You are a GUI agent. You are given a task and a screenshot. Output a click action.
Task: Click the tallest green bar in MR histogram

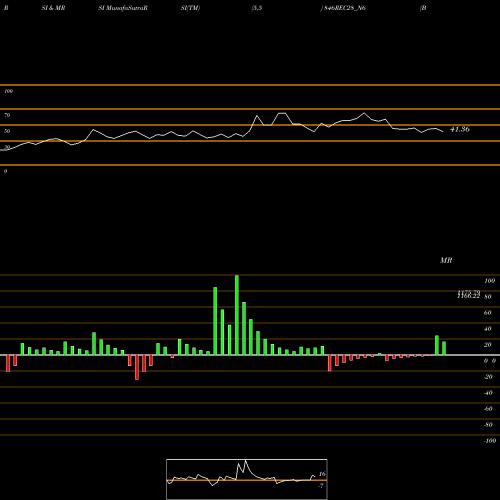(x=237, y=315)
